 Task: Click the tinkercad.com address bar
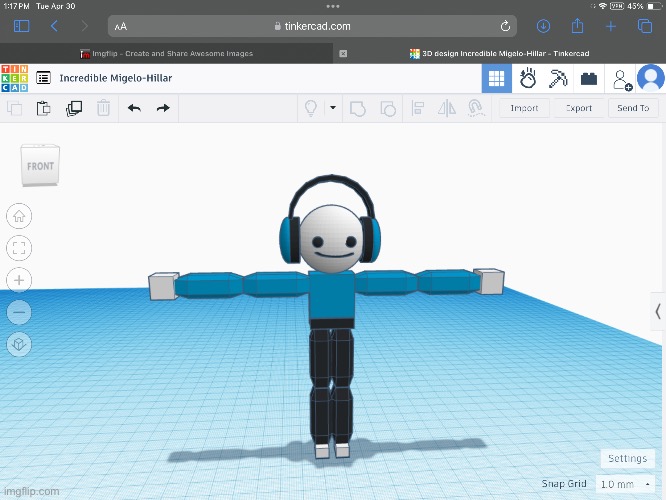[x=312, y=26]
